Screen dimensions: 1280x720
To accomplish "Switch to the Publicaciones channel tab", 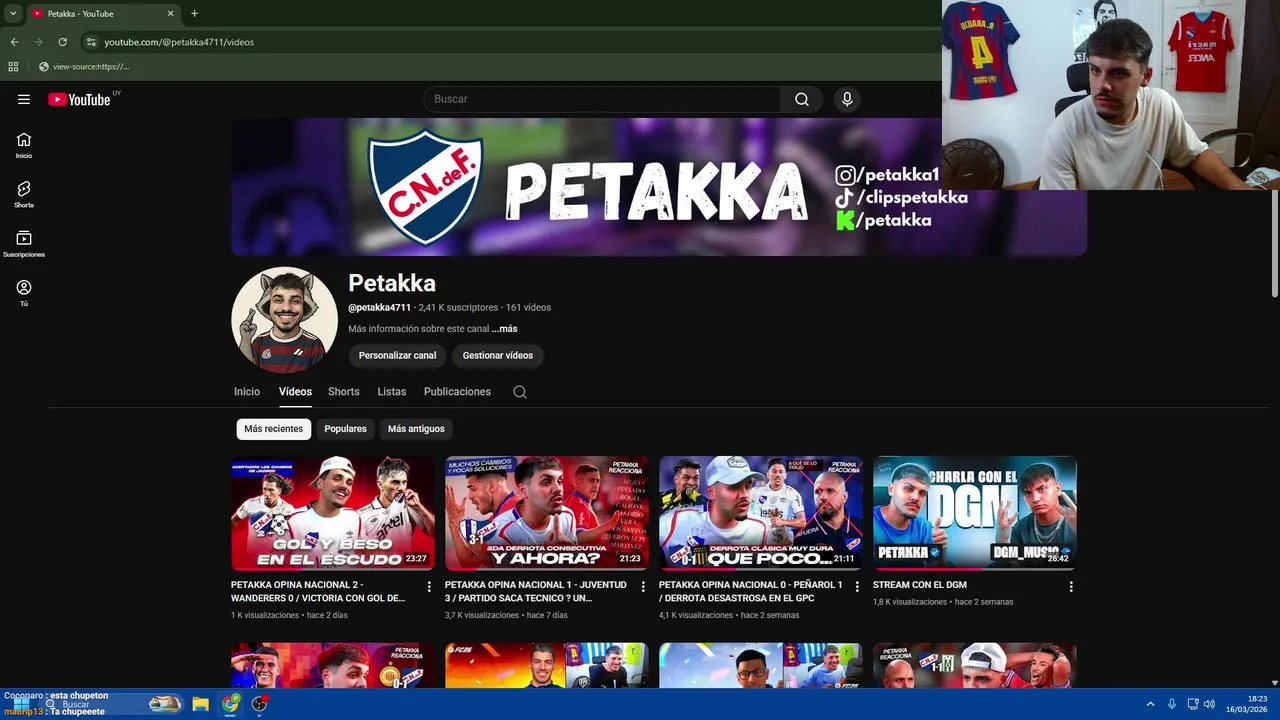I will pos(457,392).
